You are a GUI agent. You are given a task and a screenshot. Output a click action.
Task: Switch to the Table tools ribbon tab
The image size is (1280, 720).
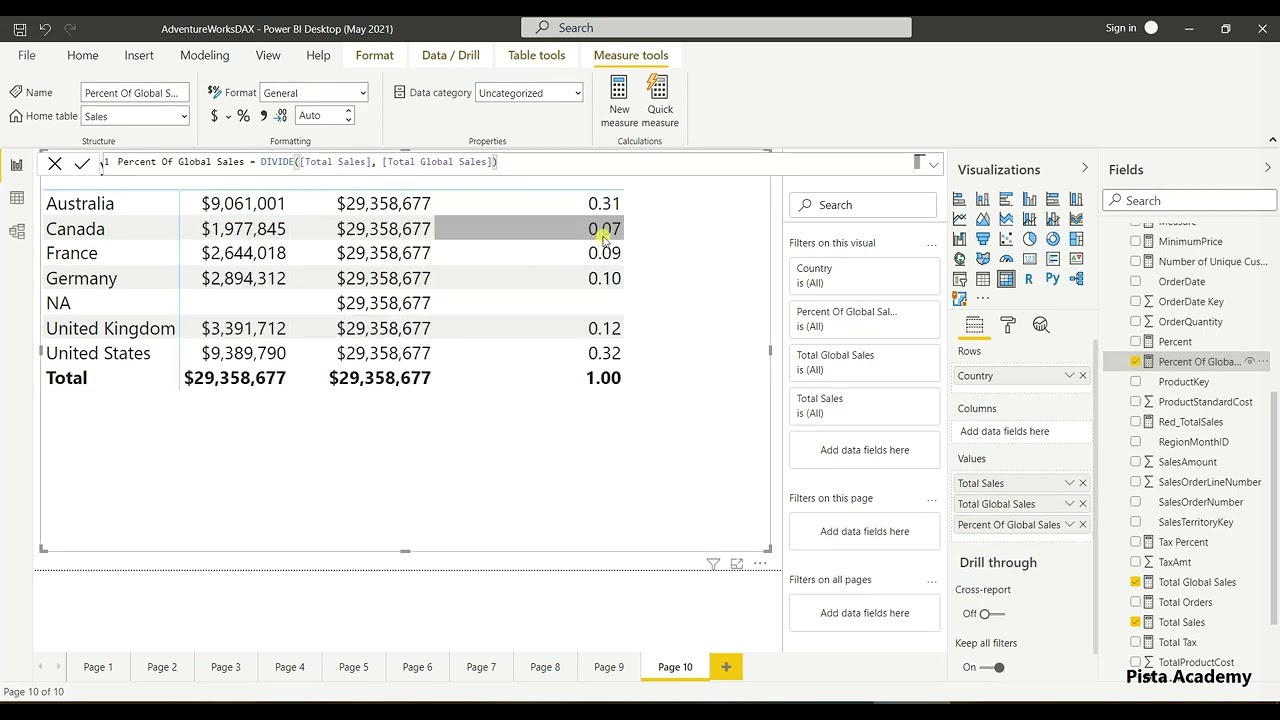pos(537,55)
